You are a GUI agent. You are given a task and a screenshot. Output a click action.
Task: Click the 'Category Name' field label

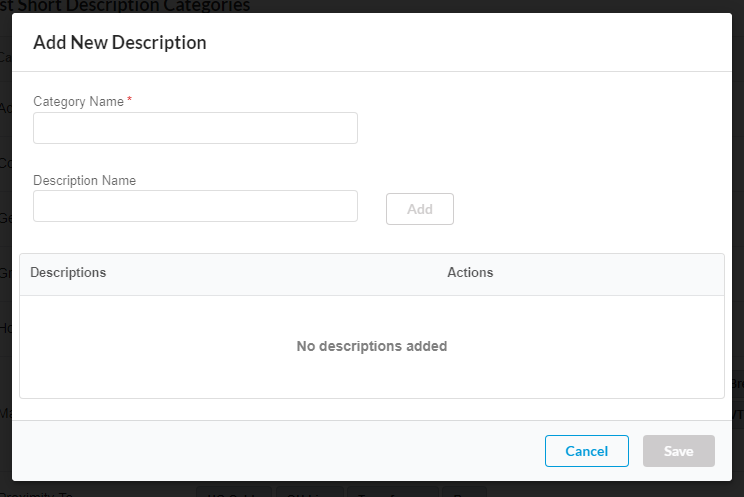78,102
